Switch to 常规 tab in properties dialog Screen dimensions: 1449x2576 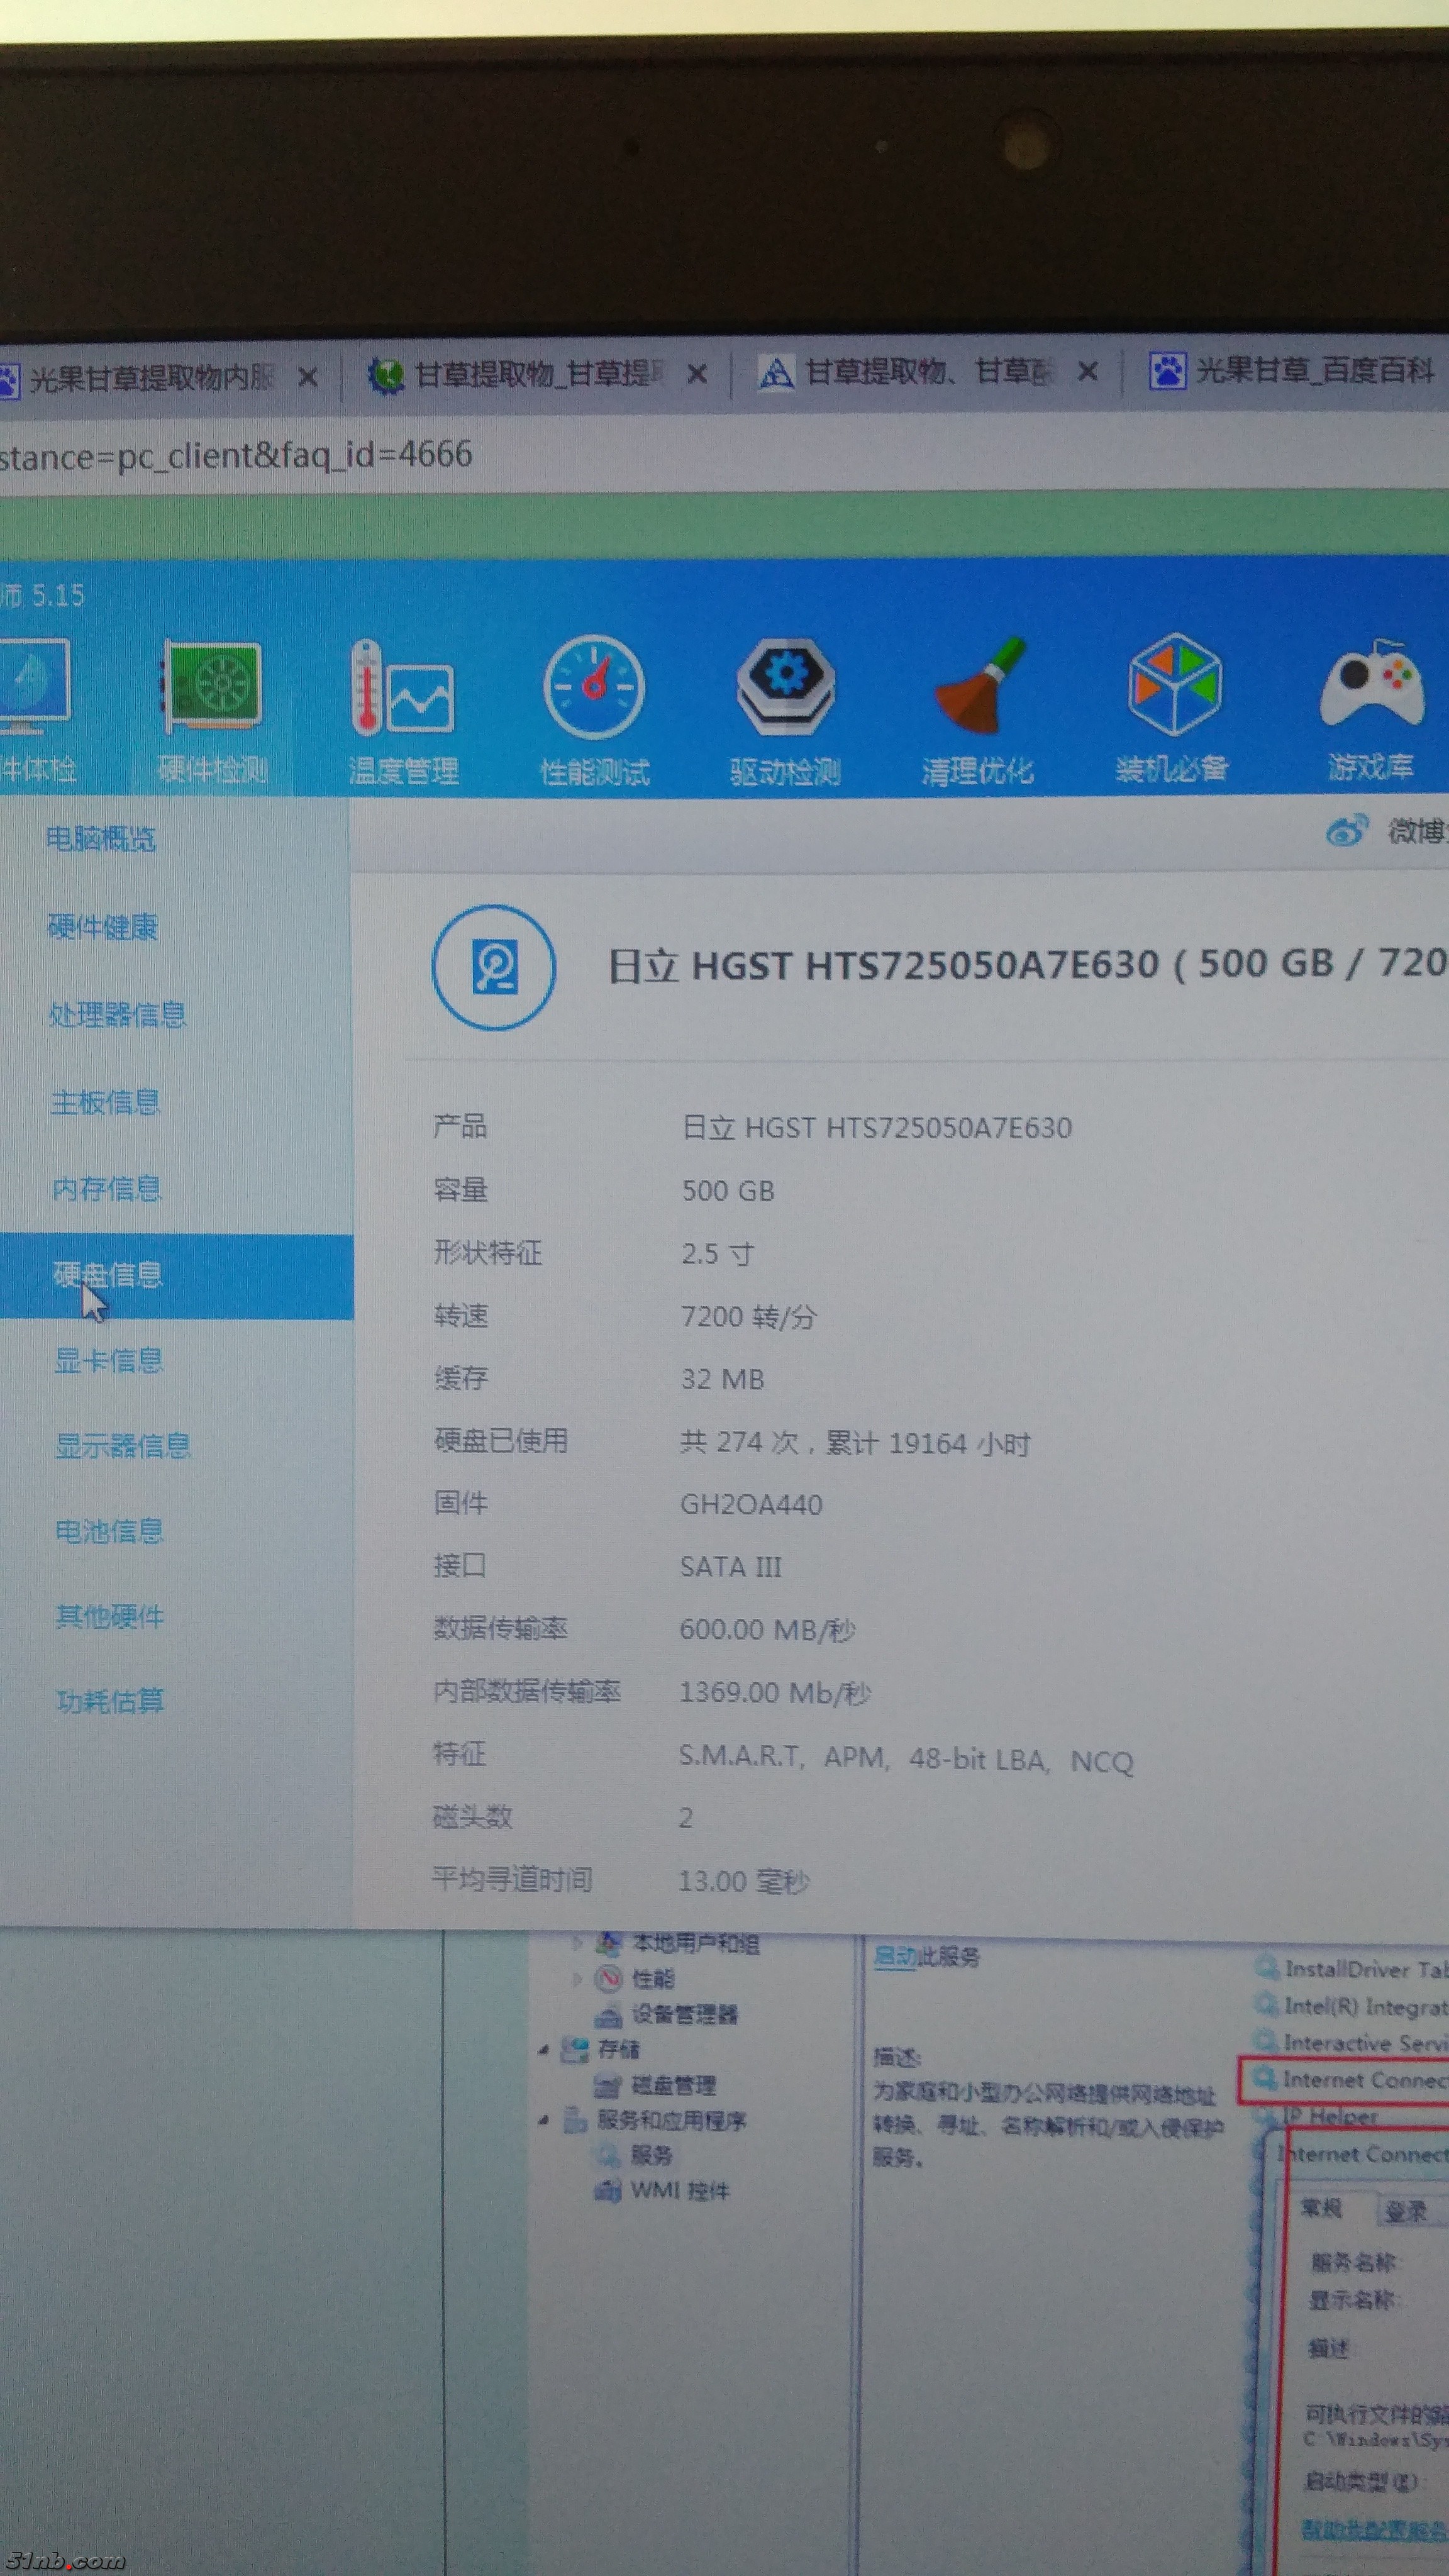click(x=1322, y=2209)
